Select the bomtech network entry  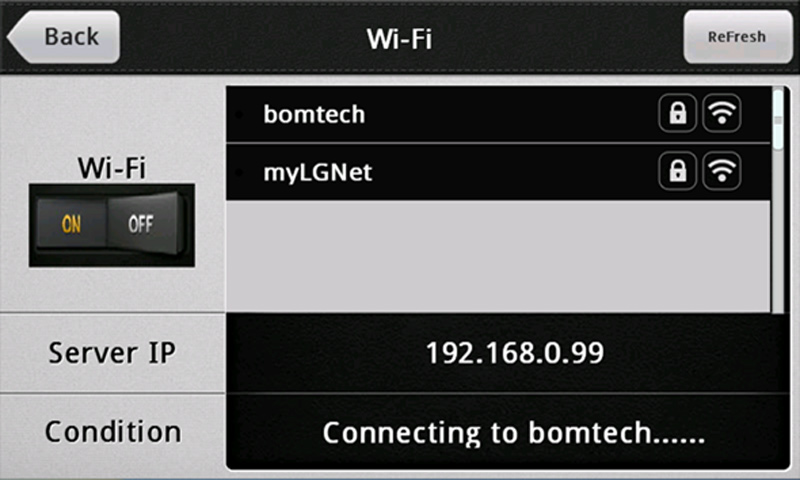coord(498,114)
